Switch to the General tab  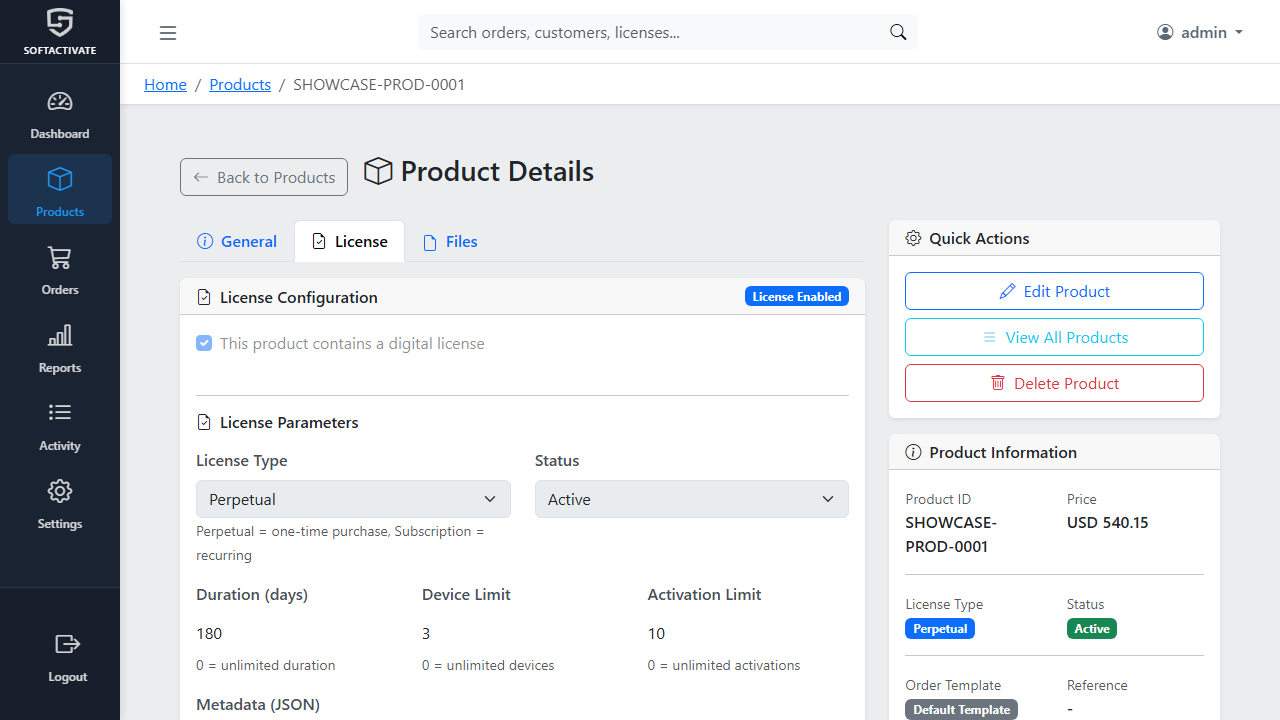(237, 242)
